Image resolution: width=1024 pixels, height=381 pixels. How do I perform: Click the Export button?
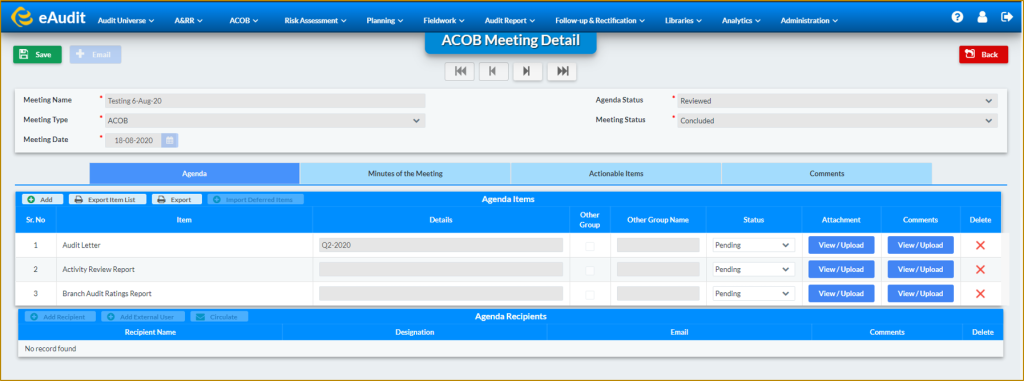177,199
